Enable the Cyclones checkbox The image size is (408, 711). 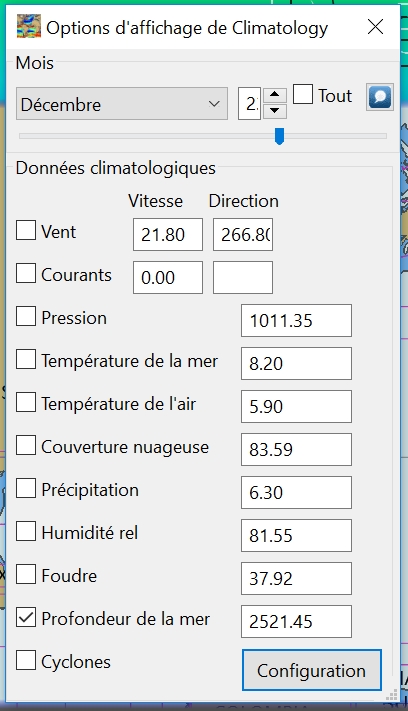26,660
